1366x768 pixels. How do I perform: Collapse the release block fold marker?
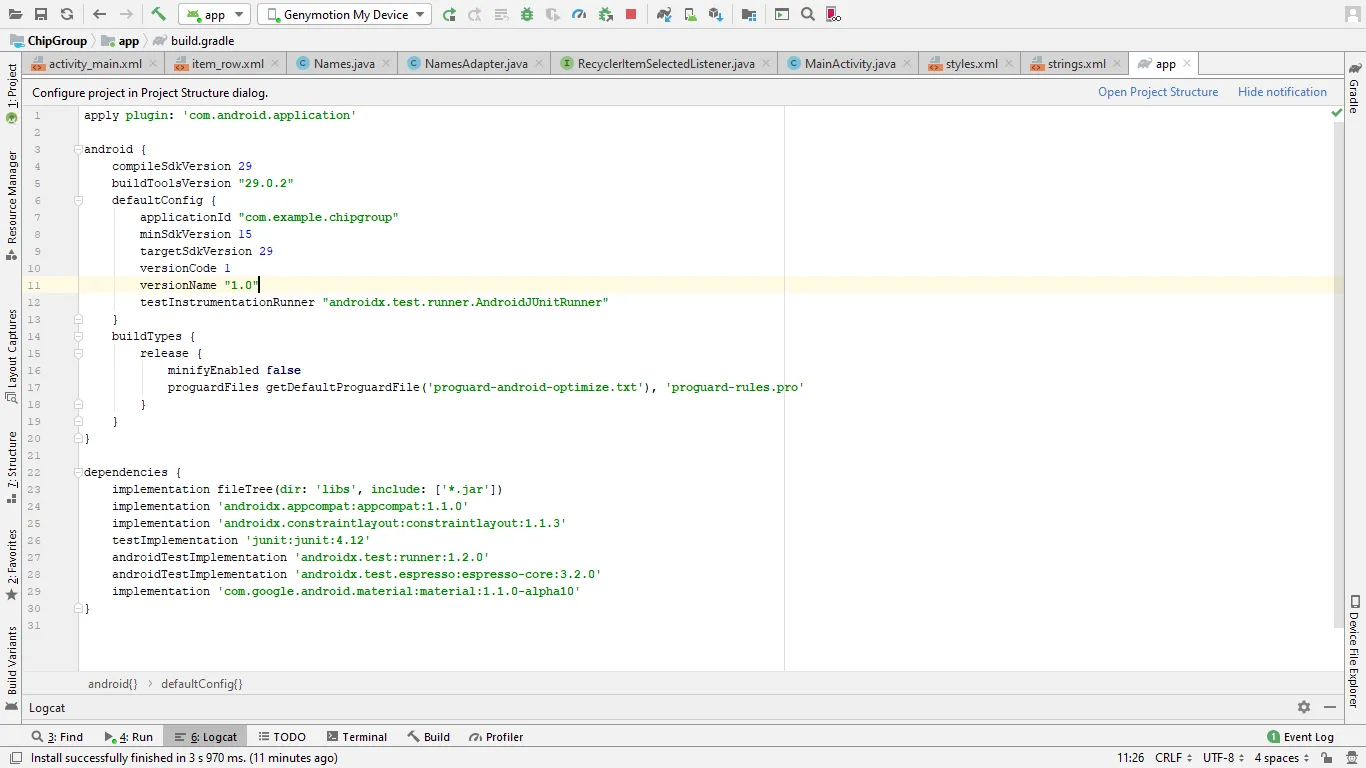click(x=78, y=353)
